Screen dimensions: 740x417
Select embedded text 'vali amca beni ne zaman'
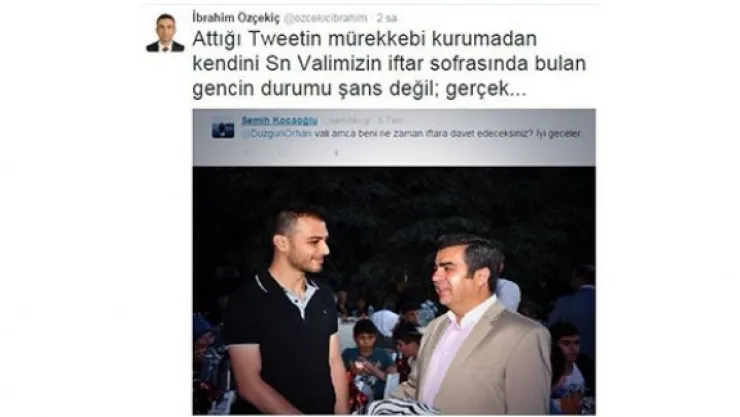(364, 133)
